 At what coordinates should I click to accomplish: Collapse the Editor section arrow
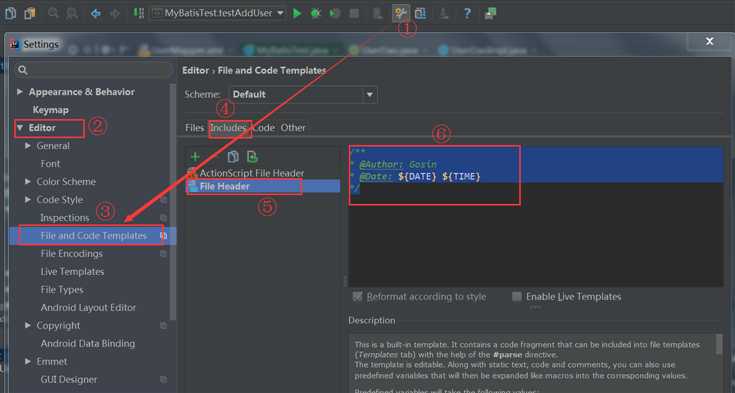(x=20, y=128)
